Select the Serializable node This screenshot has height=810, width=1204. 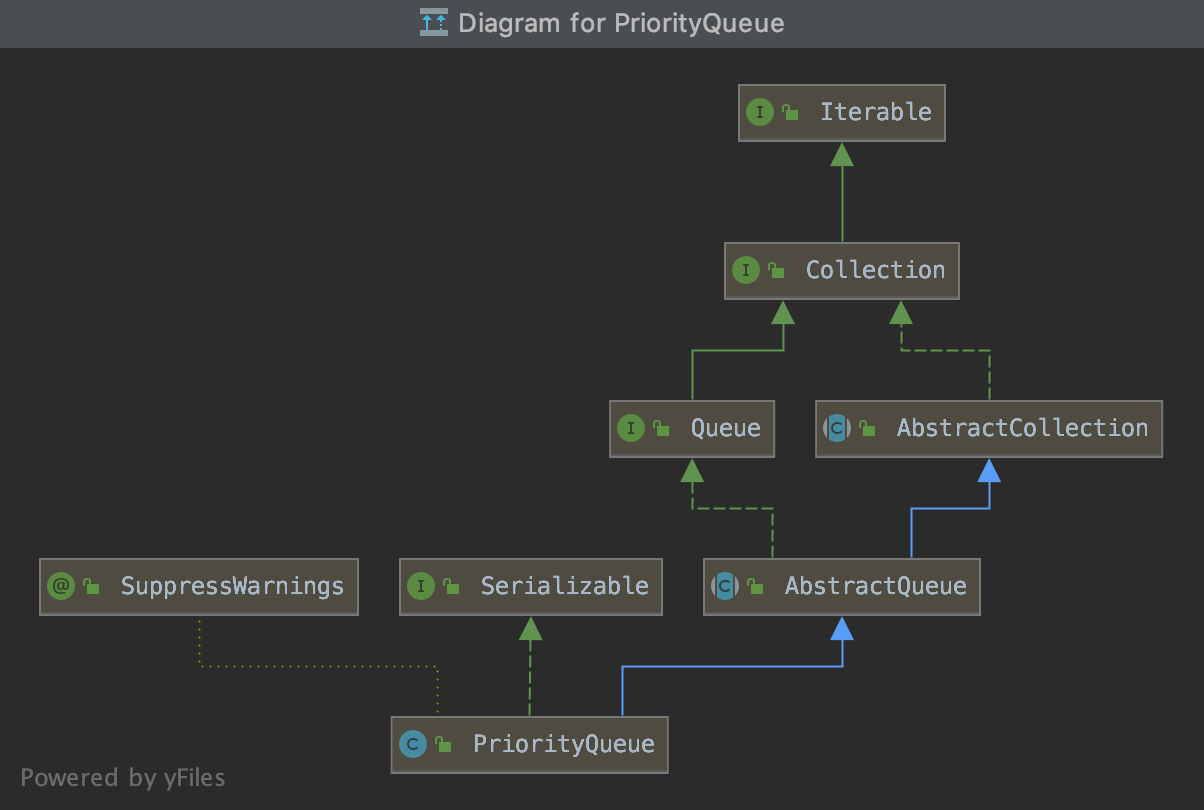pos(565,586)
